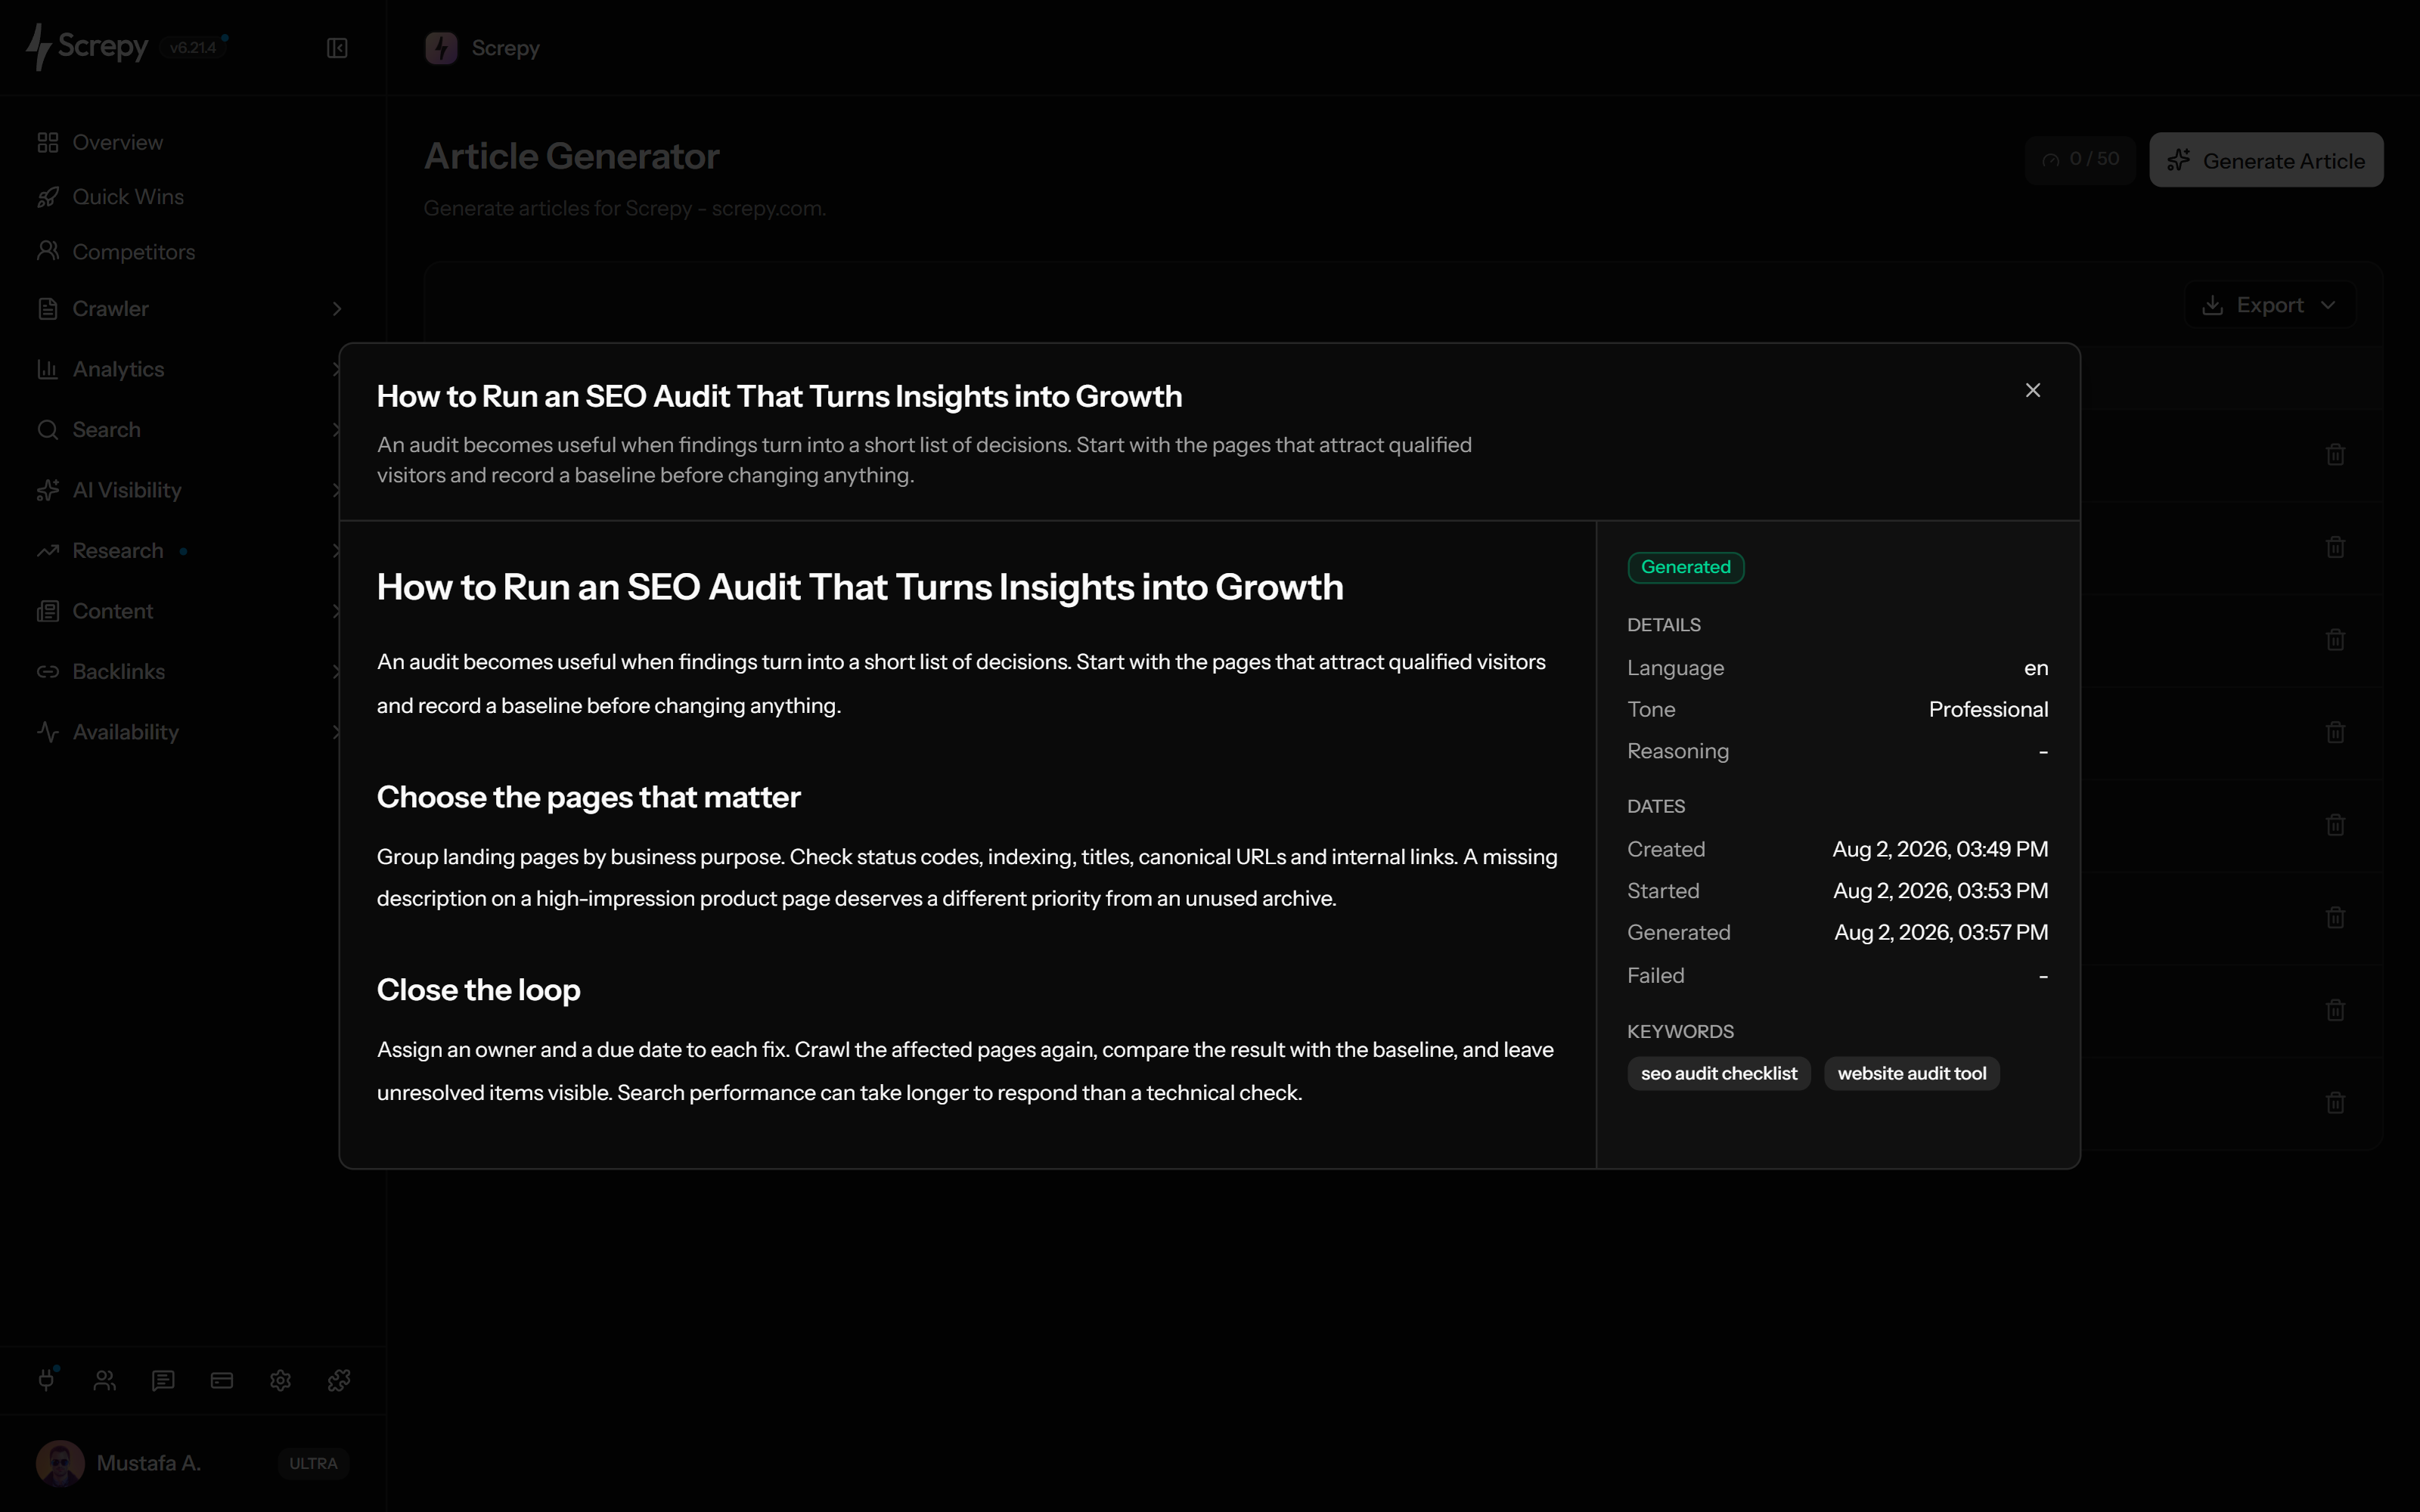The image size is (2420, 1512).
Task: Open the Content newspaper icon
Action: click(48, 611)
